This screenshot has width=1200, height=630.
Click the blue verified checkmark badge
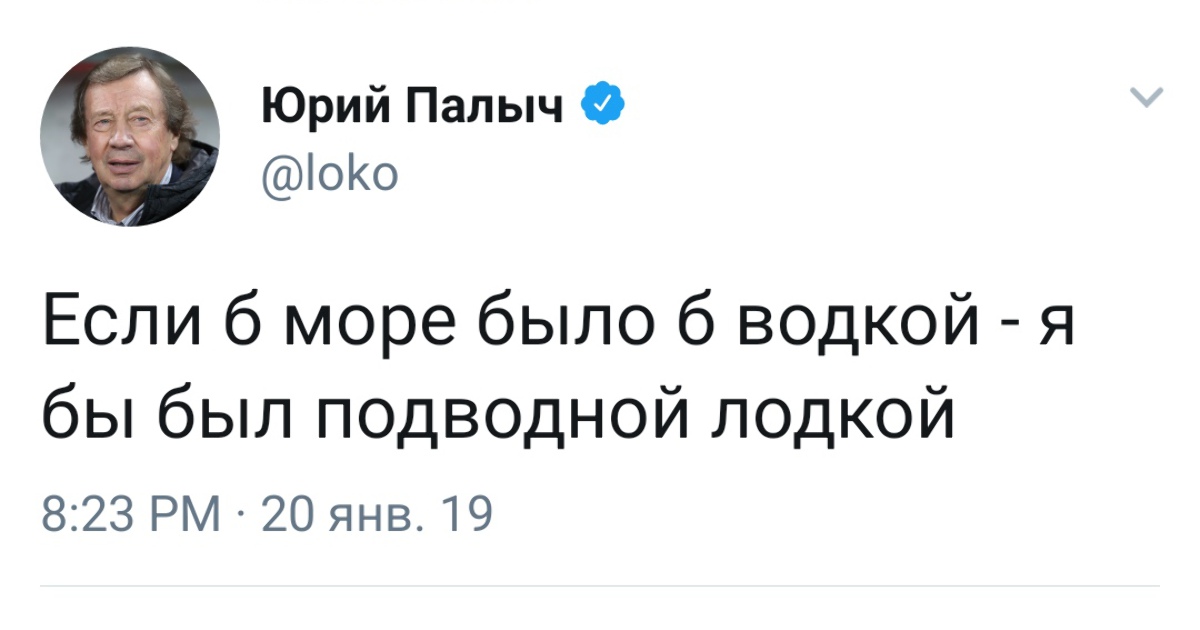tap(604, 105)
